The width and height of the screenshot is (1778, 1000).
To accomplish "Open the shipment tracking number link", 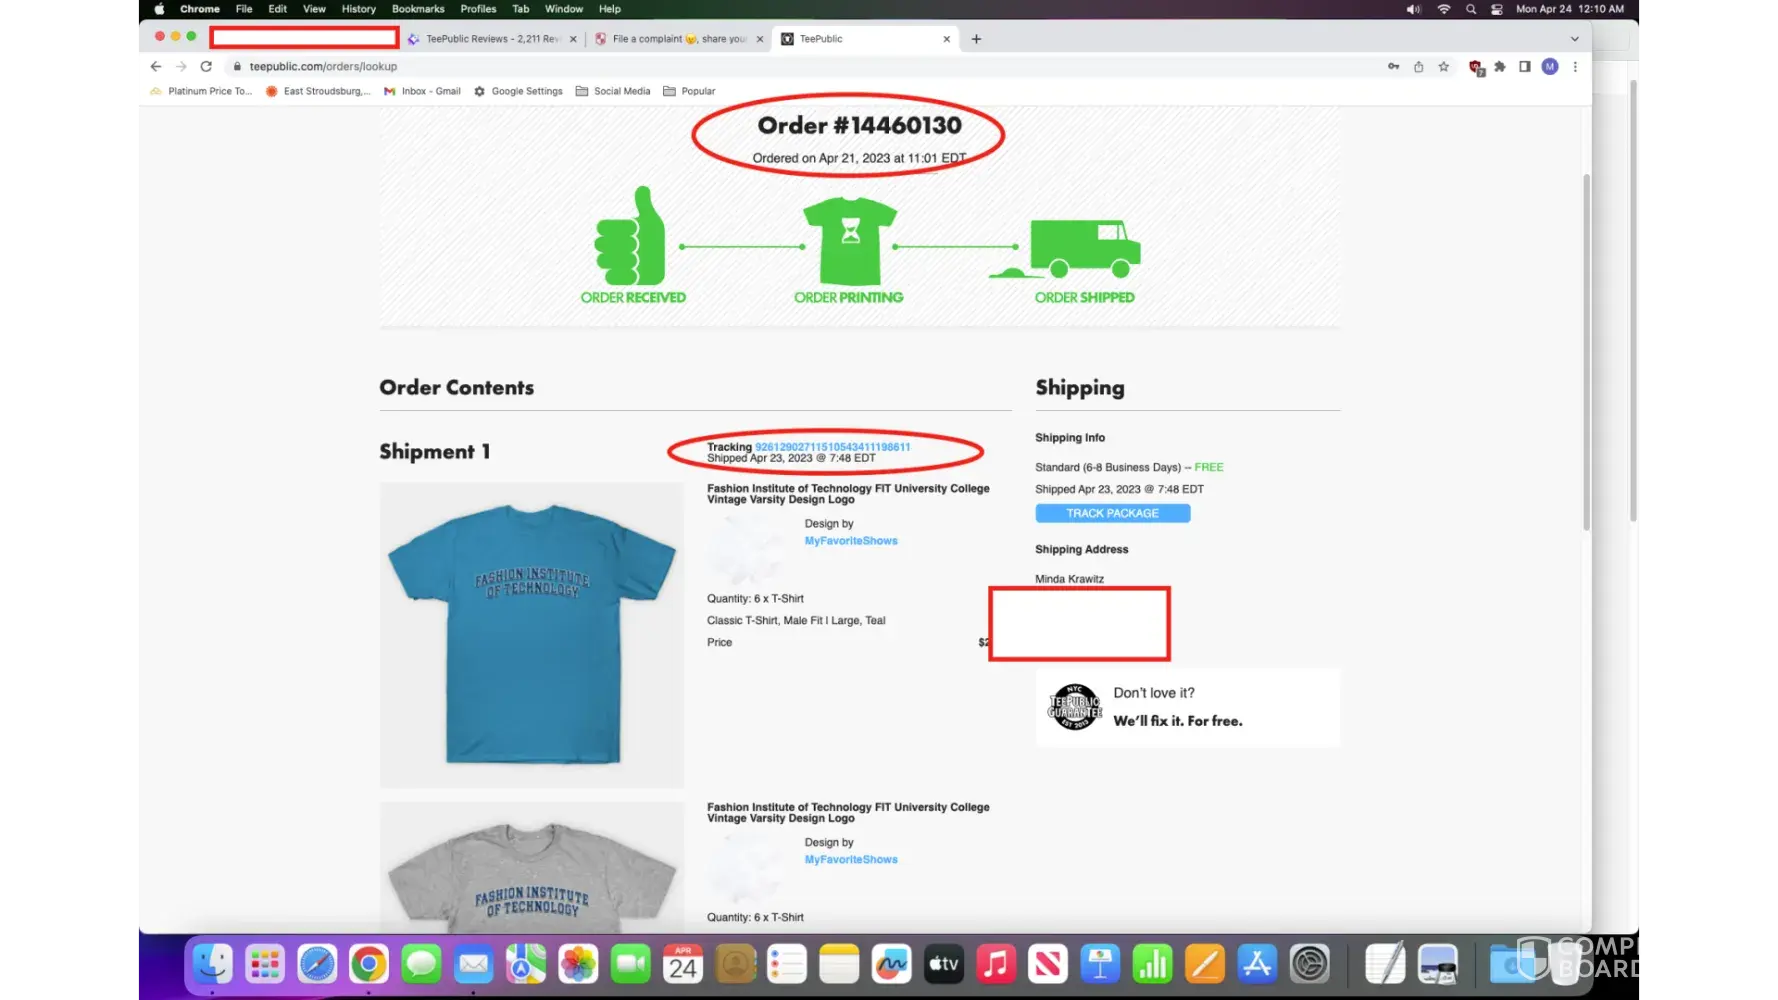I will (832, 447).
